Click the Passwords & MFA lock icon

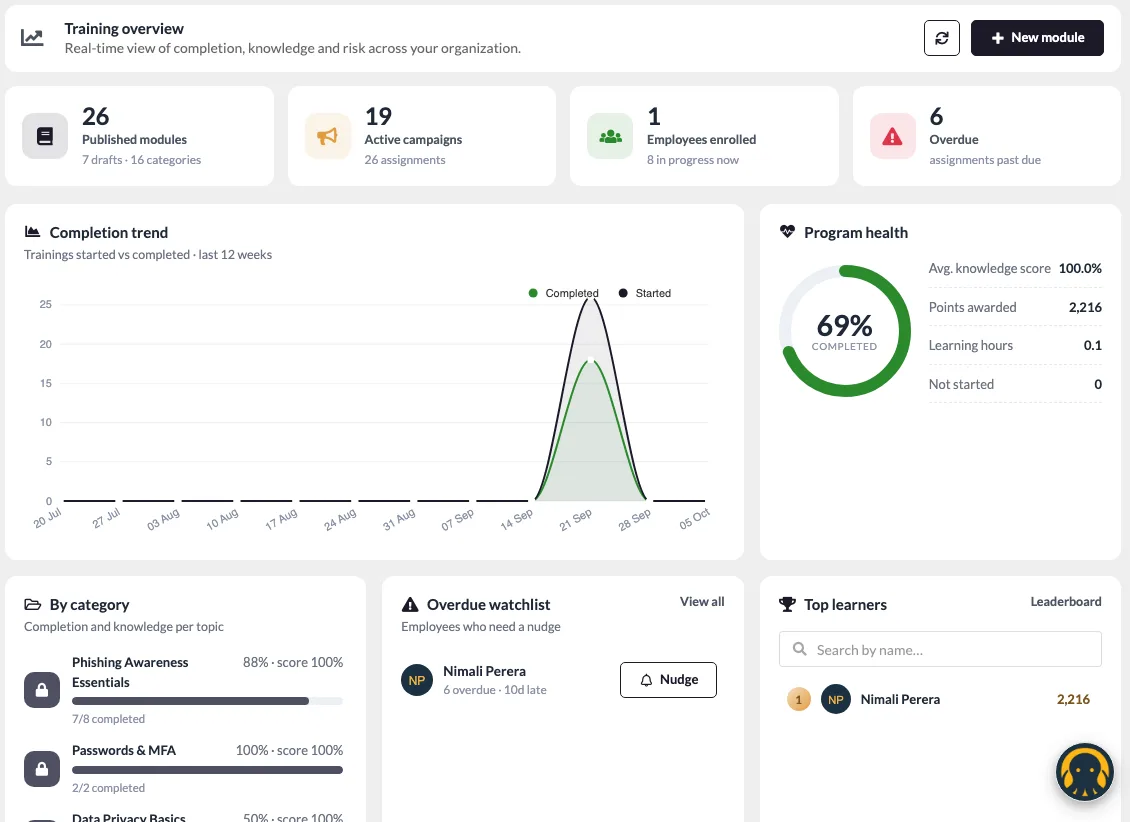(42, 769)
